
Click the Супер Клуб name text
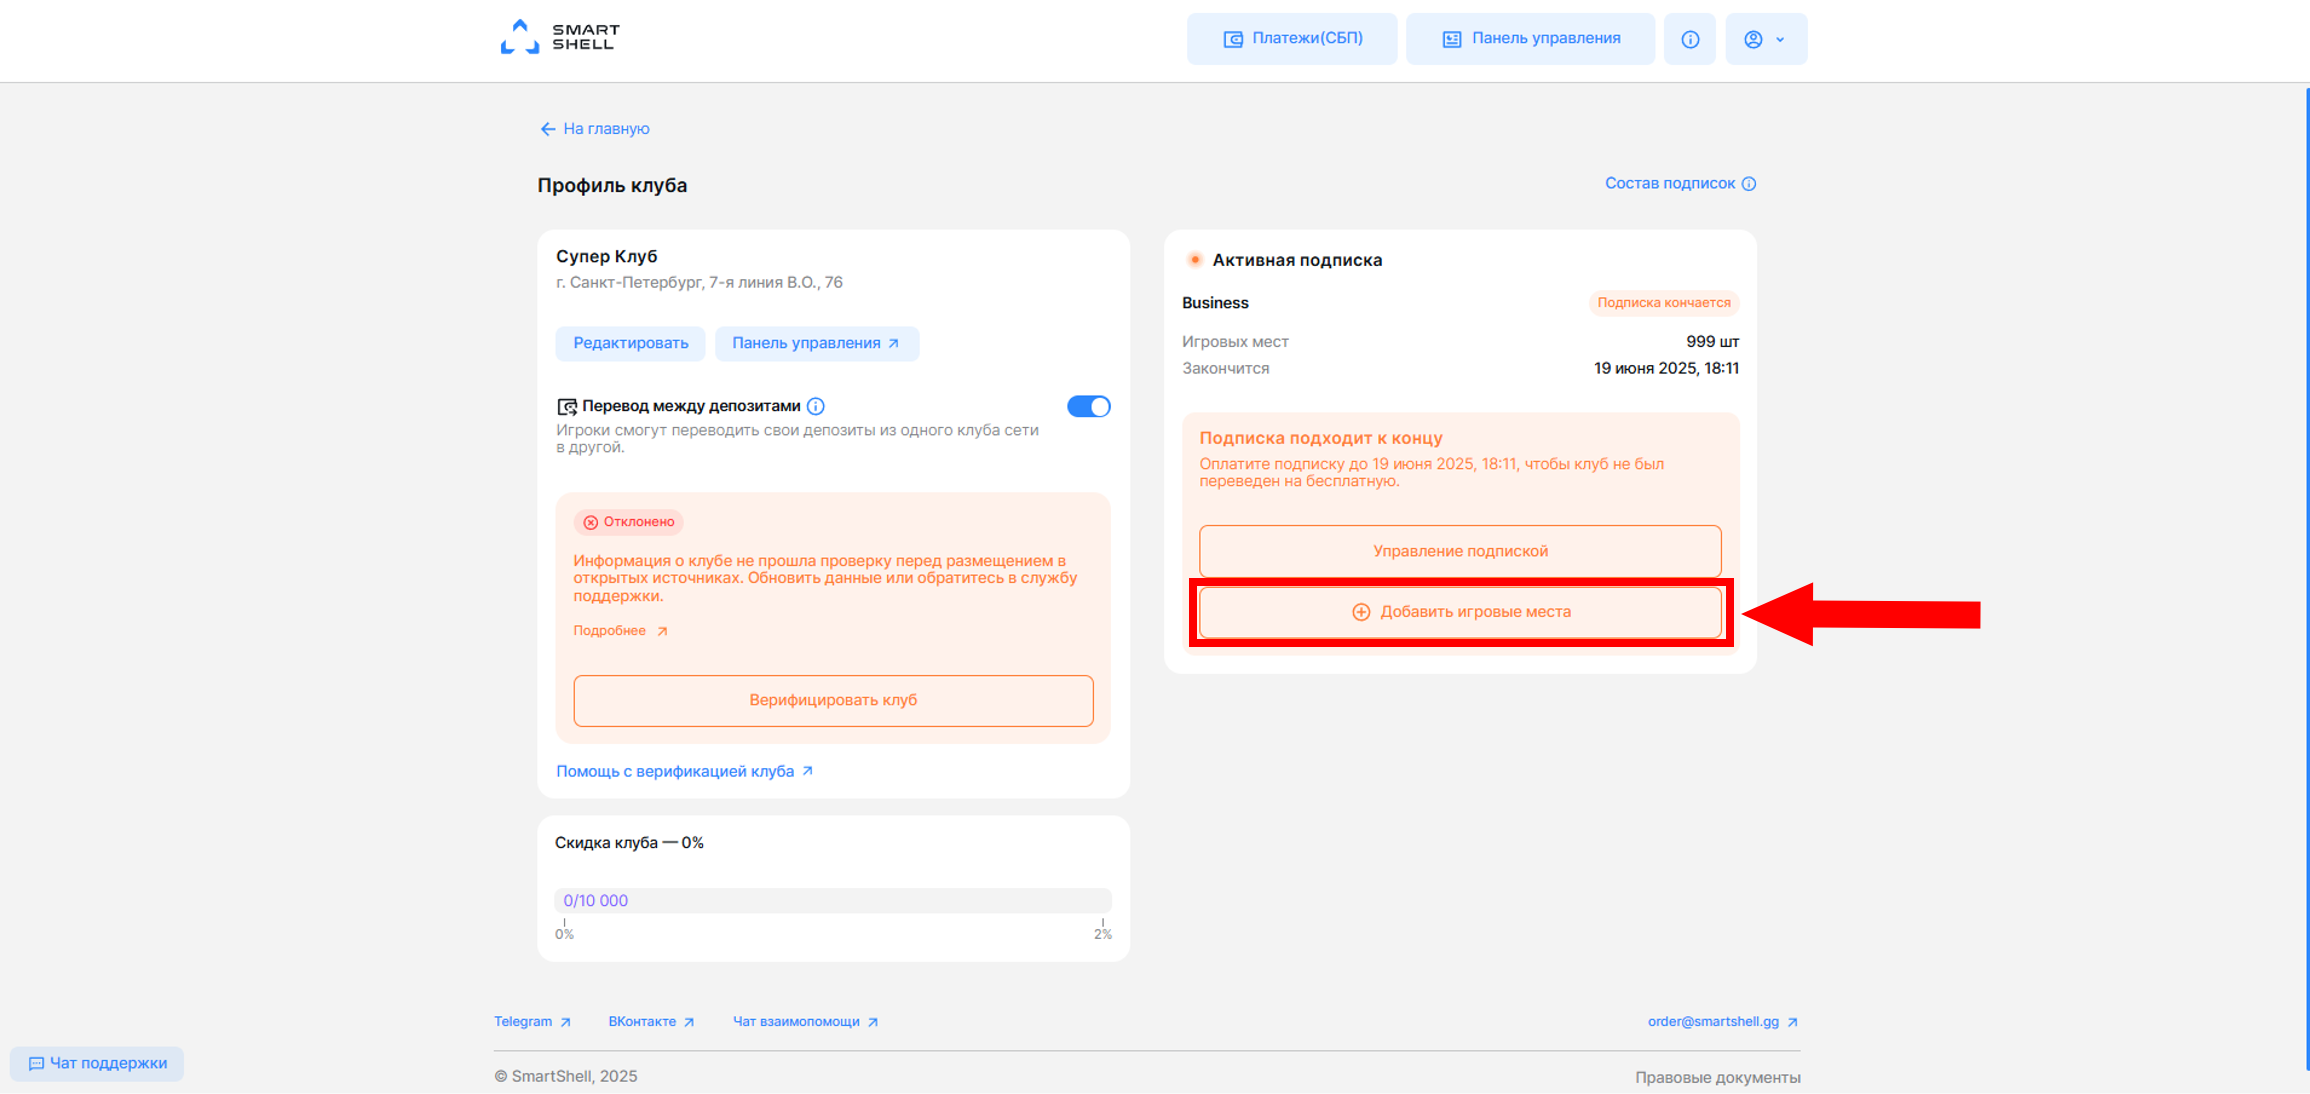pyautogui.click(x=606, y=257)
